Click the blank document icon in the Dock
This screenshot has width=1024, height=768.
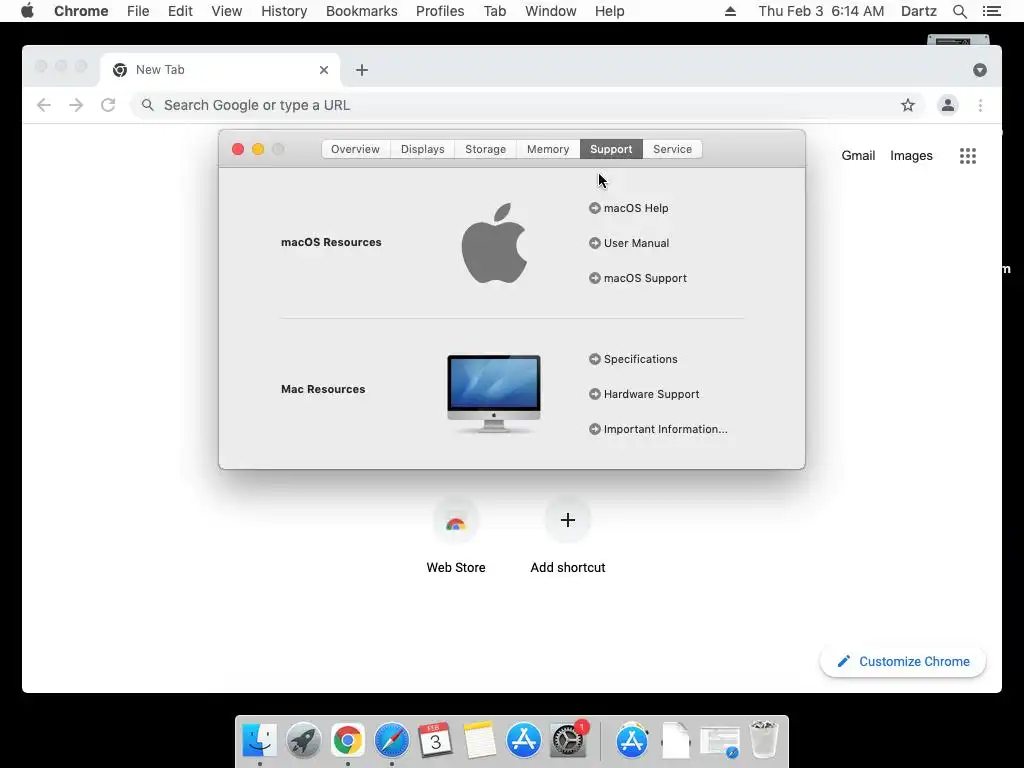[x=676, y=741]
